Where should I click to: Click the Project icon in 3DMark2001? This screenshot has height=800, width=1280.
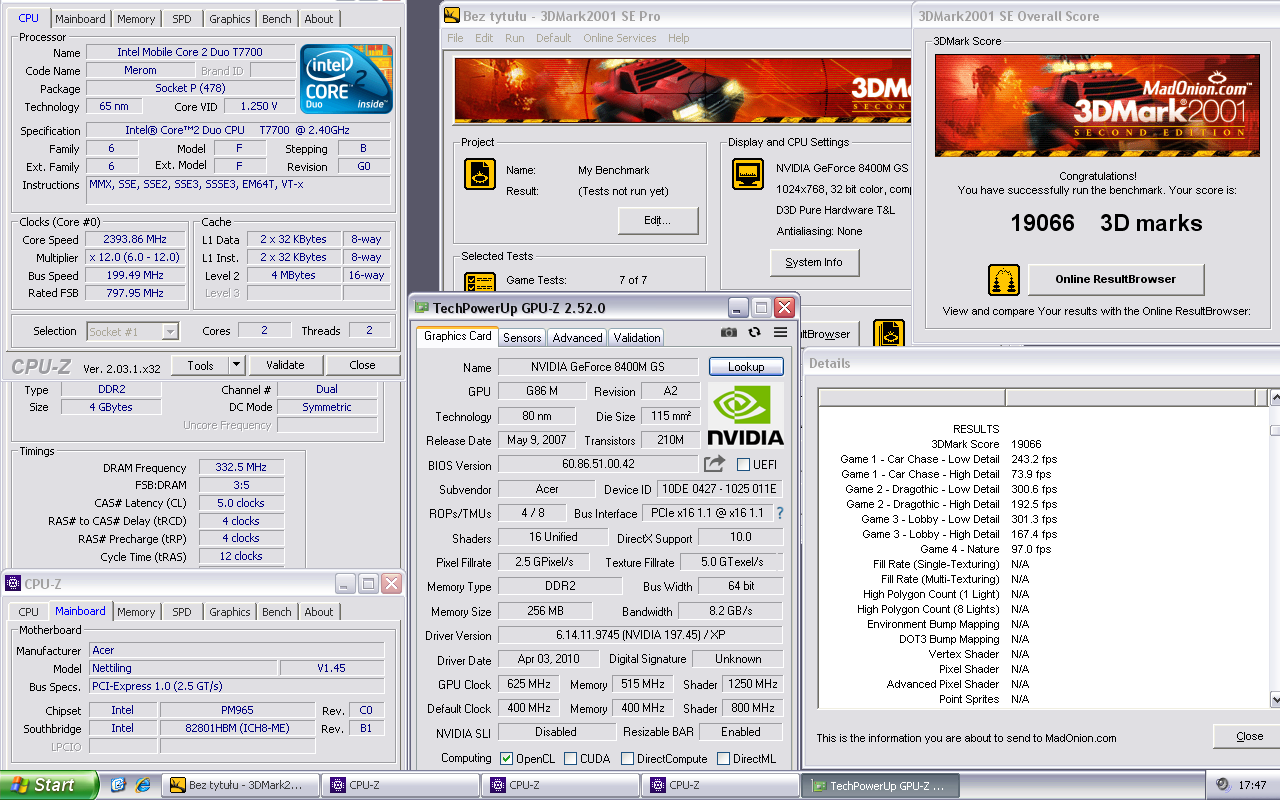point(480,174)
